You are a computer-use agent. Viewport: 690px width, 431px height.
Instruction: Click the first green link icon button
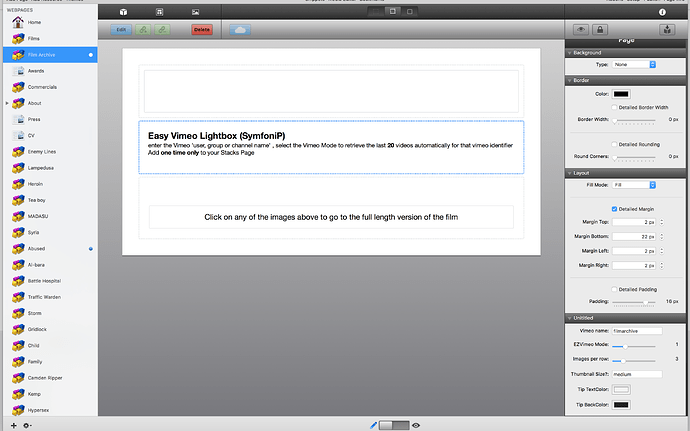point(143,29)
